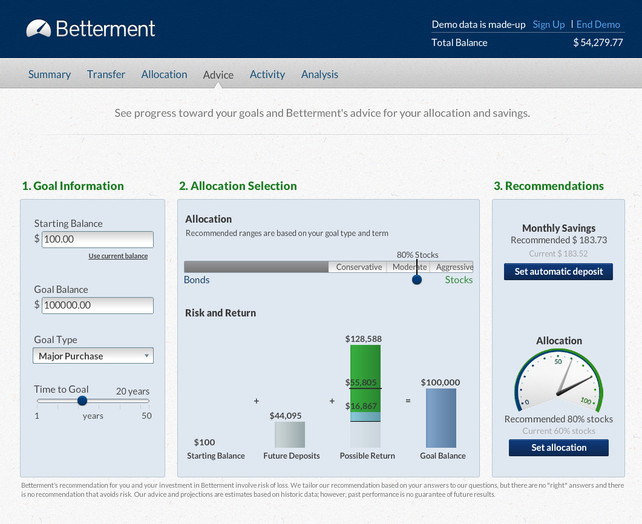Click the Time to Goal slider handle
Screen dimensions: 642x524
click(x=82, y=401)
